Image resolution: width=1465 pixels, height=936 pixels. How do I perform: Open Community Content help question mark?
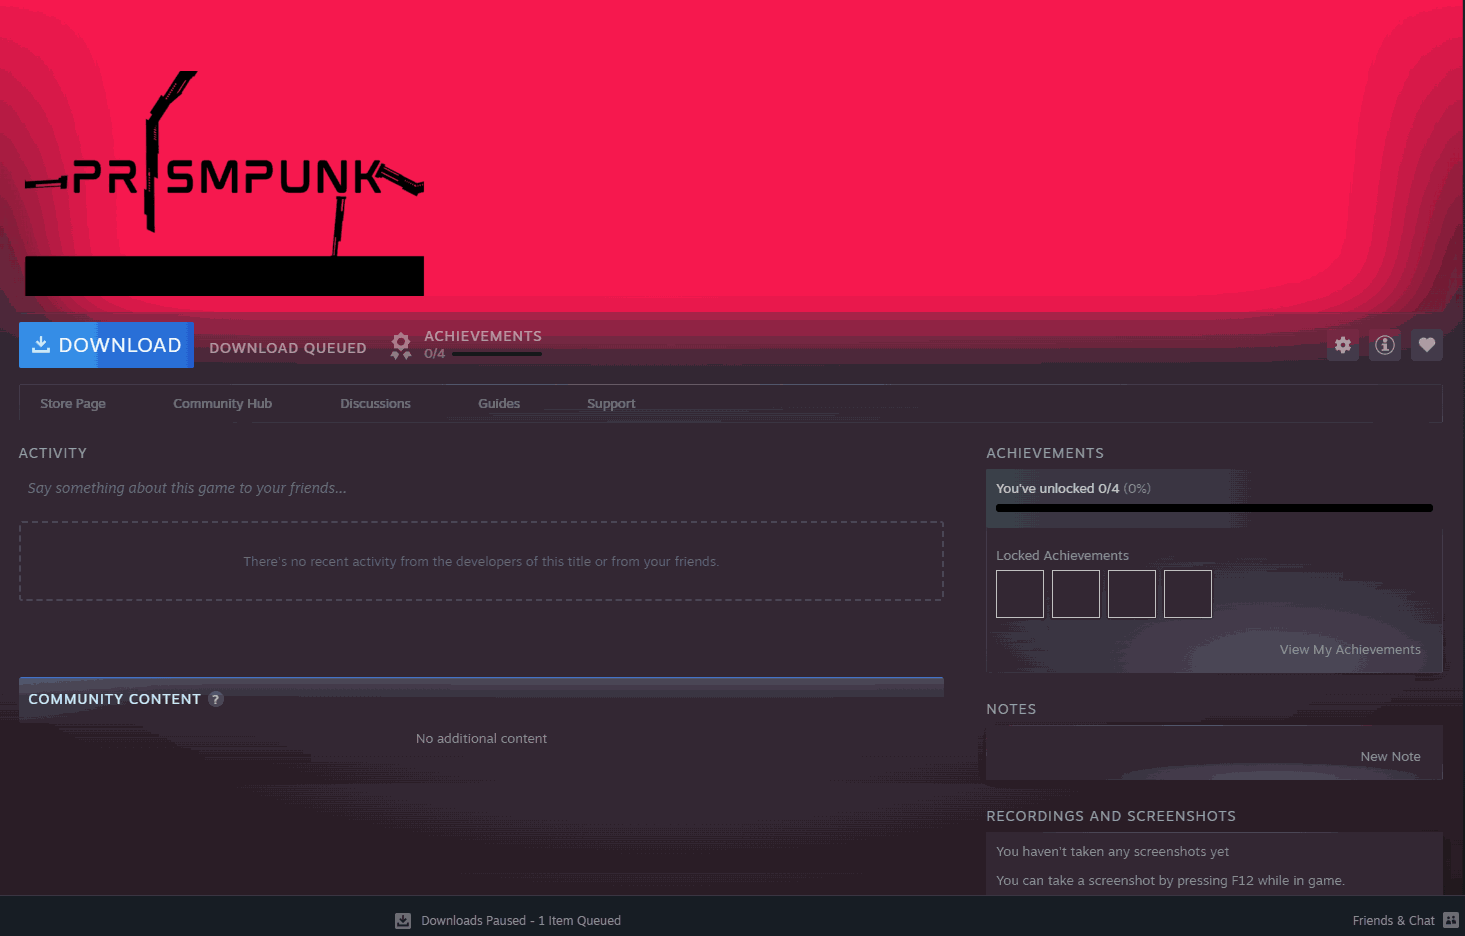(216, 699)
